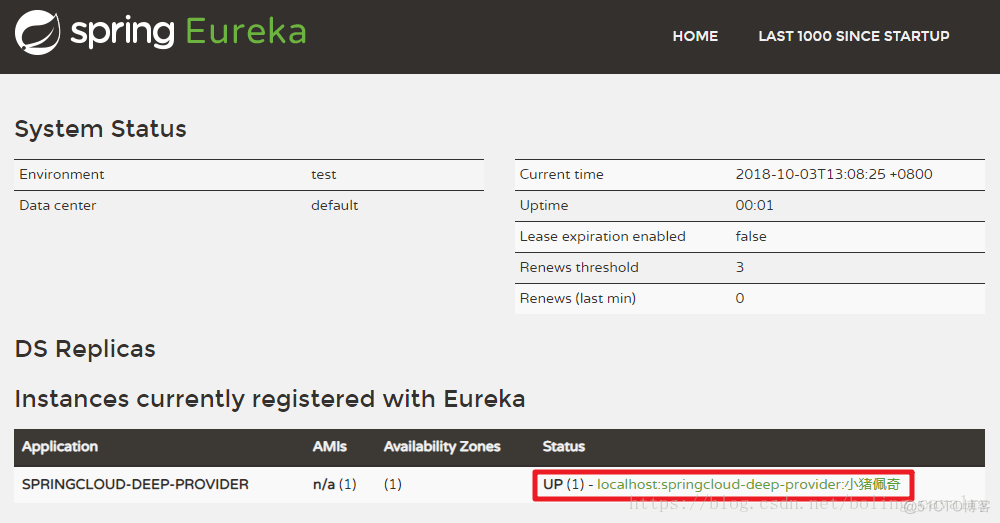Screen dimensions: 1000x523
Task: Click the System Status heading
Action: (100, 129)
